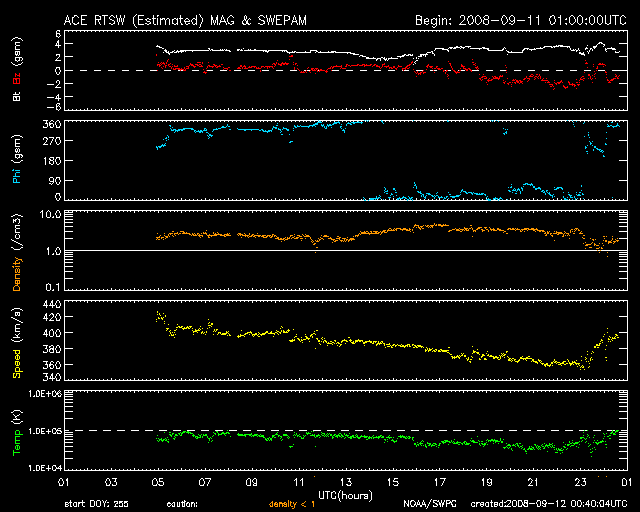Click the '10.0' tick on the Density axis
This screenshot has width=640, height=512.
click(50, 214)
